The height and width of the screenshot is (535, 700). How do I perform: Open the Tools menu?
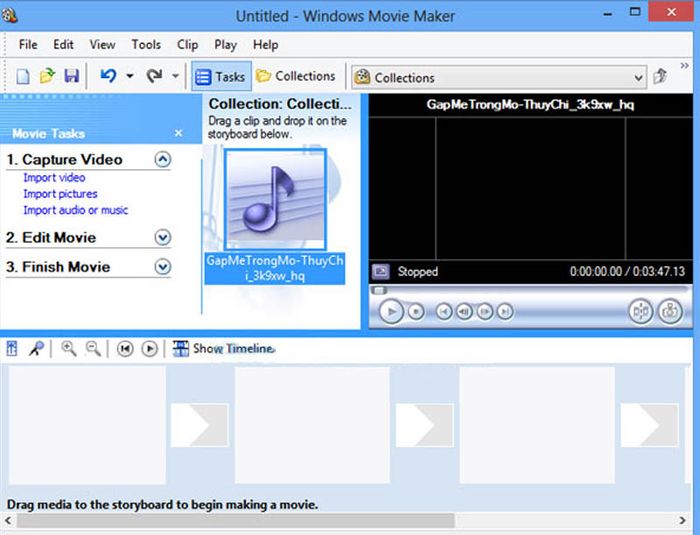(146, 45)
